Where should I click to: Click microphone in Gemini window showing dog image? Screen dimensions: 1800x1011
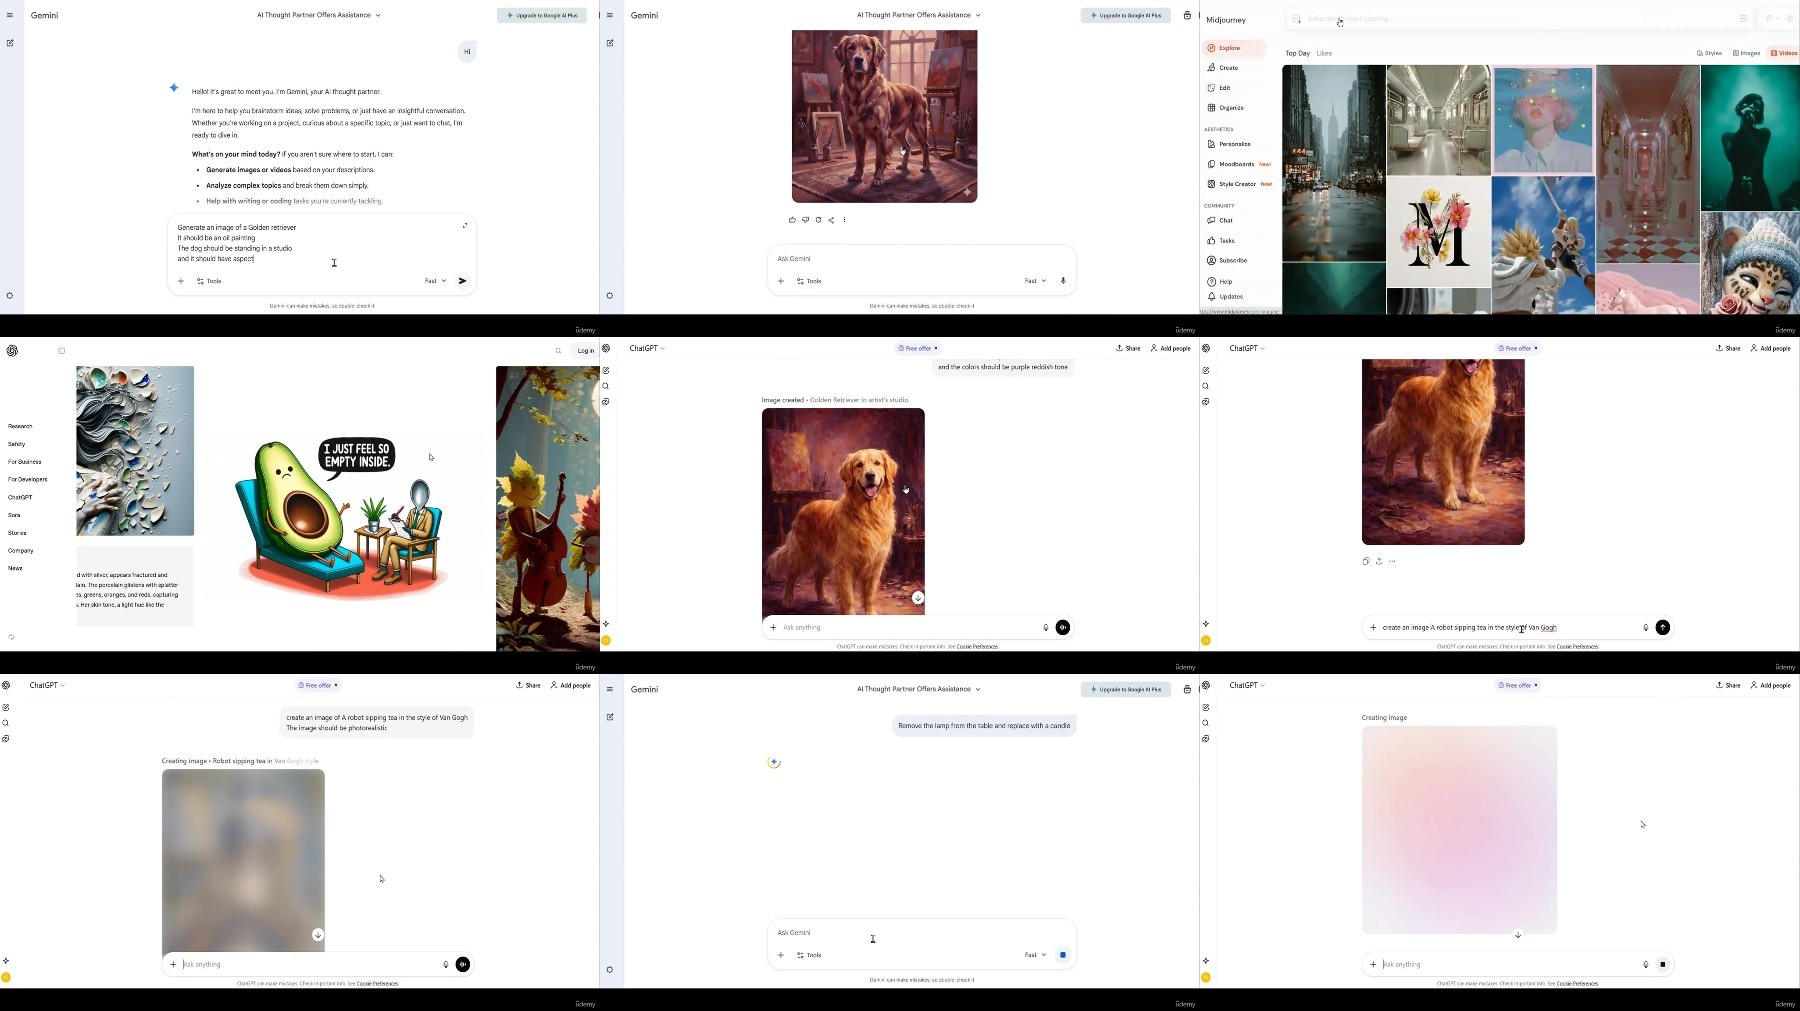click(x=1063, y=281)
